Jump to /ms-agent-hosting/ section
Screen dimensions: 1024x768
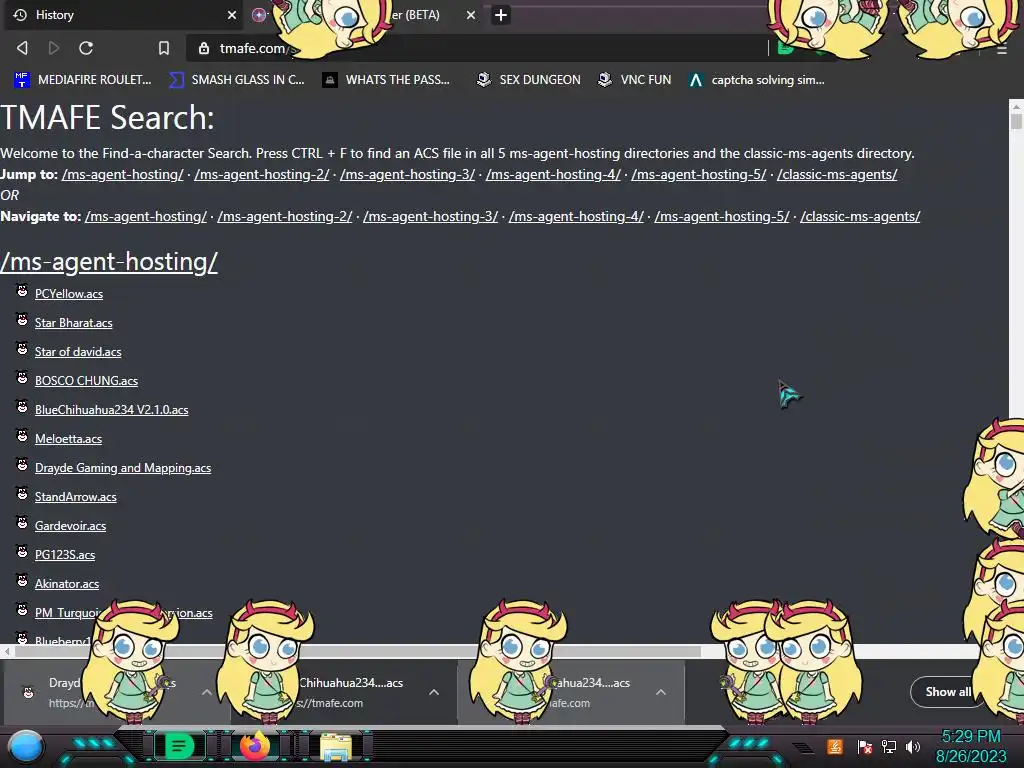[123, 174]
